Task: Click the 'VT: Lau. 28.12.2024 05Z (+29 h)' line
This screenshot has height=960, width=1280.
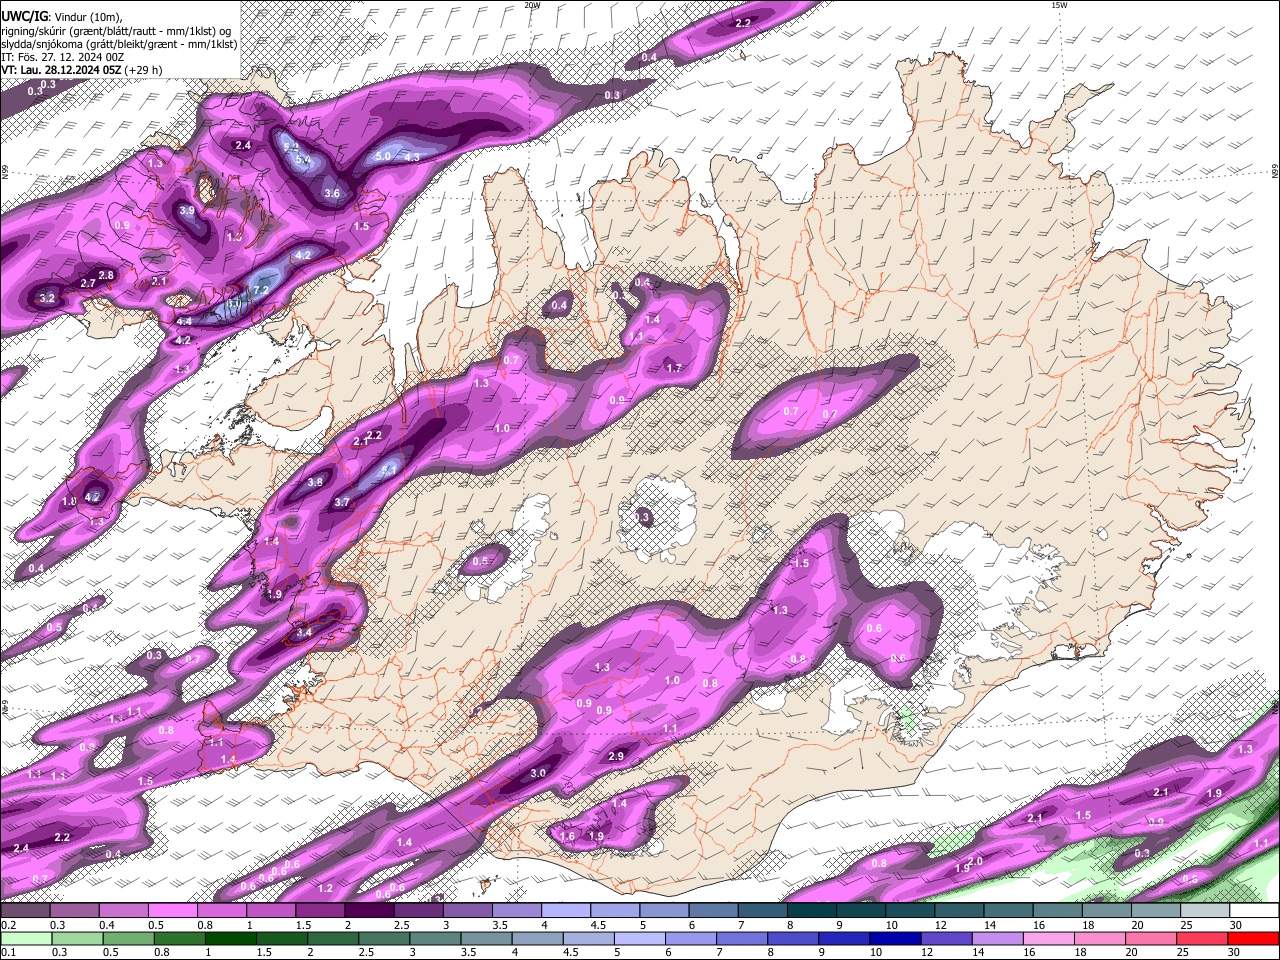Action: [82, 70]
